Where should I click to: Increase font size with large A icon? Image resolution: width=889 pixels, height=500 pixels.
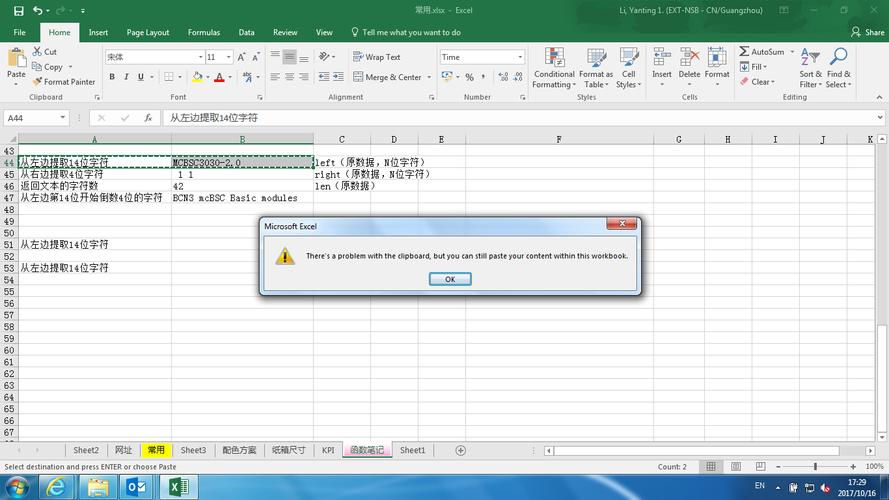point(242,57)
